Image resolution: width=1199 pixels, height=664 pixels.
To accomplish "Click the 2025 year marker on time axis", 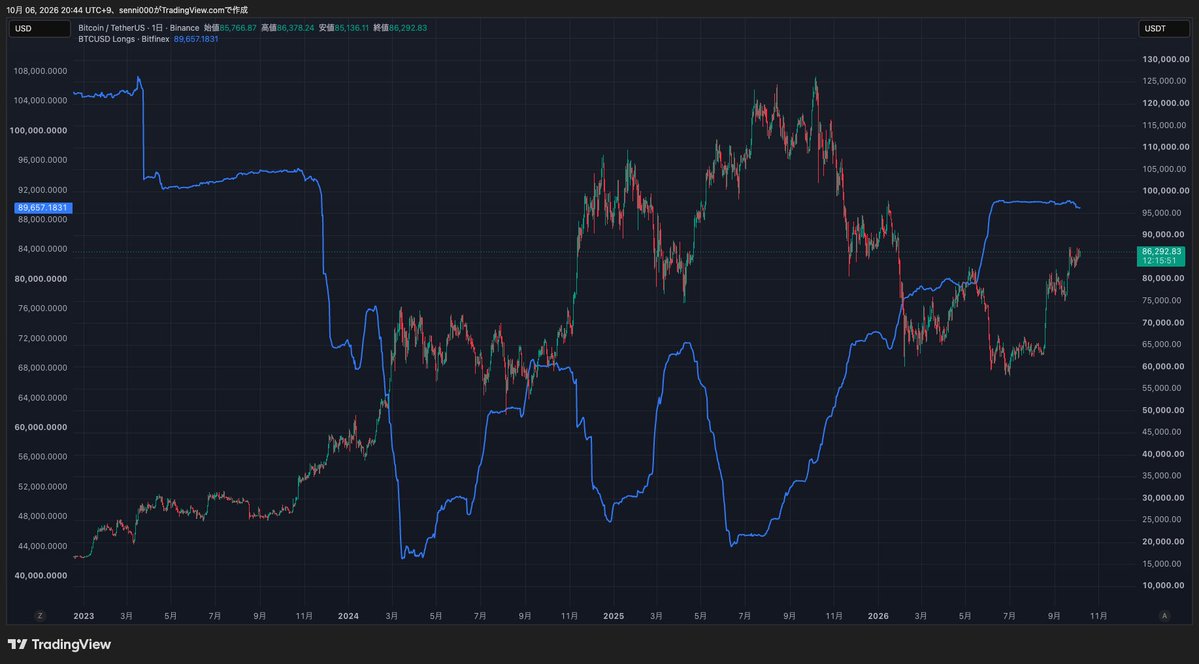I will click(x=613, y=616).
